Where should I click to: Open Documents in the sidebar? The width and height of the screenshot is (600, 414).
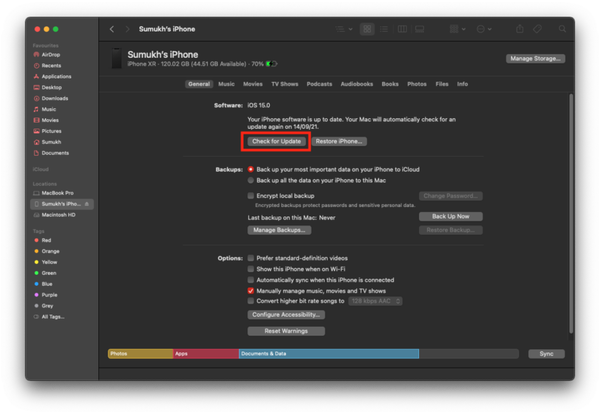tap(51, 153)
